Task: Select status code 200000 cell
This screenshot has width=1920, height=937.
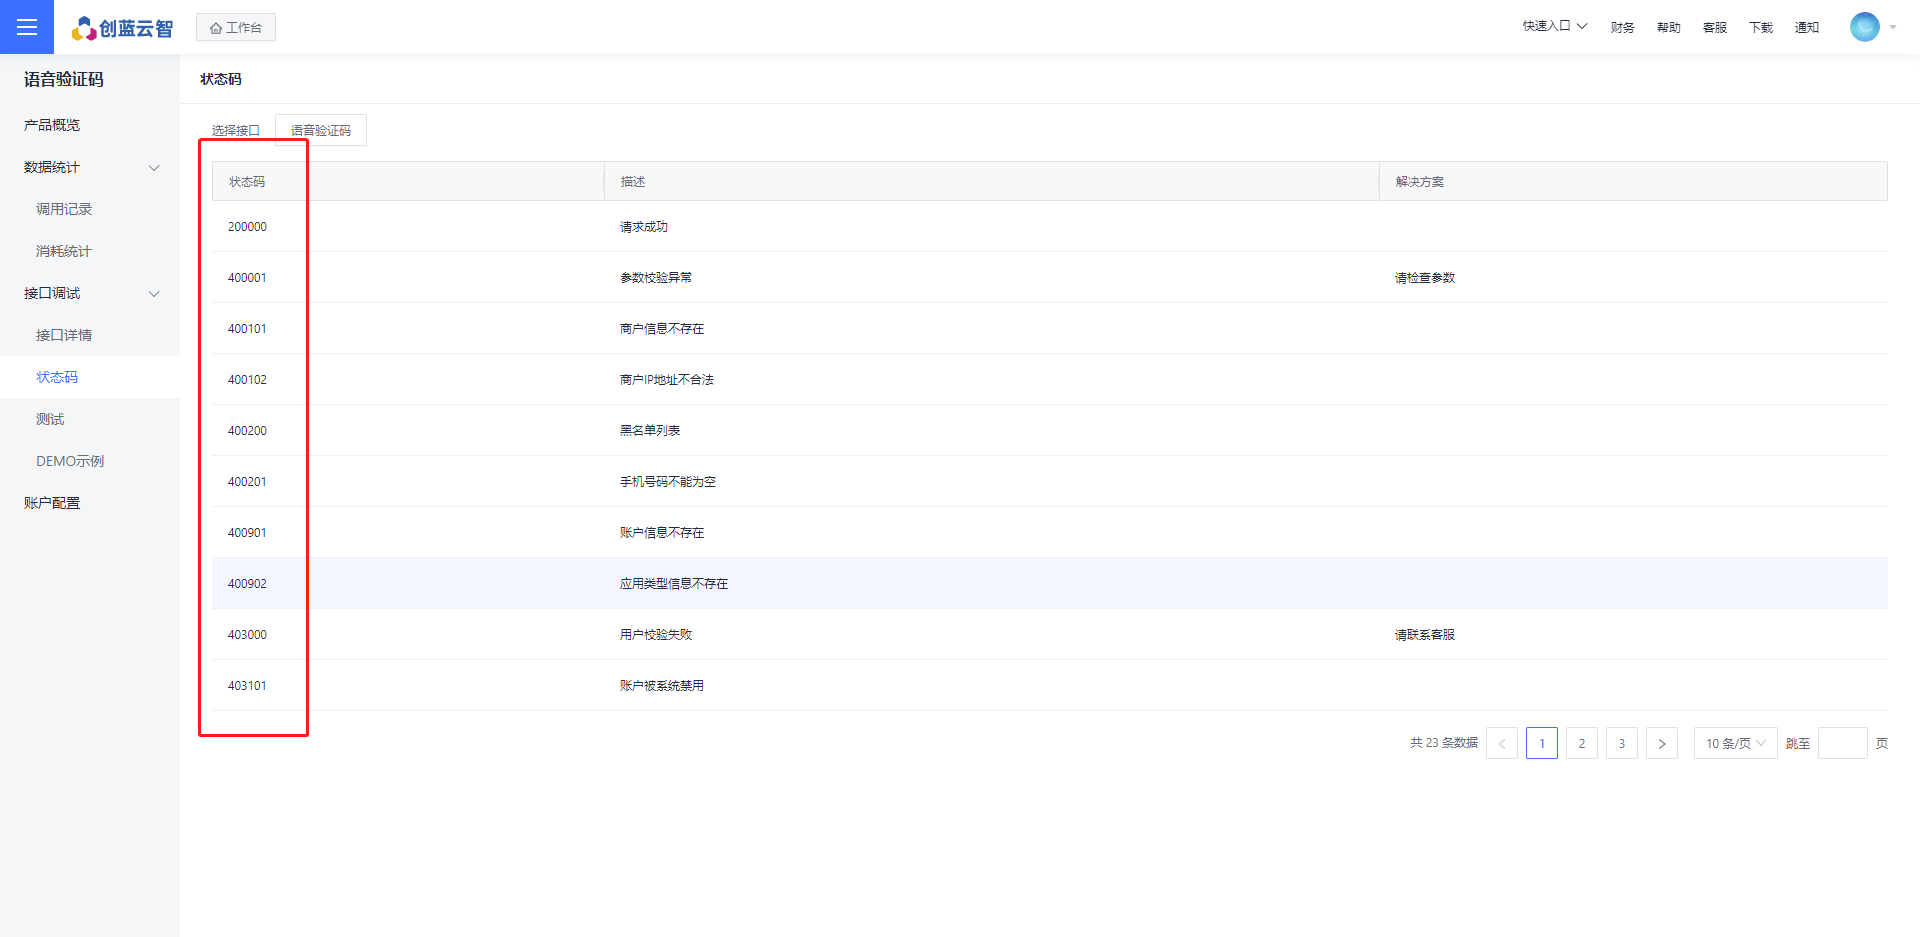Action: 247,227
